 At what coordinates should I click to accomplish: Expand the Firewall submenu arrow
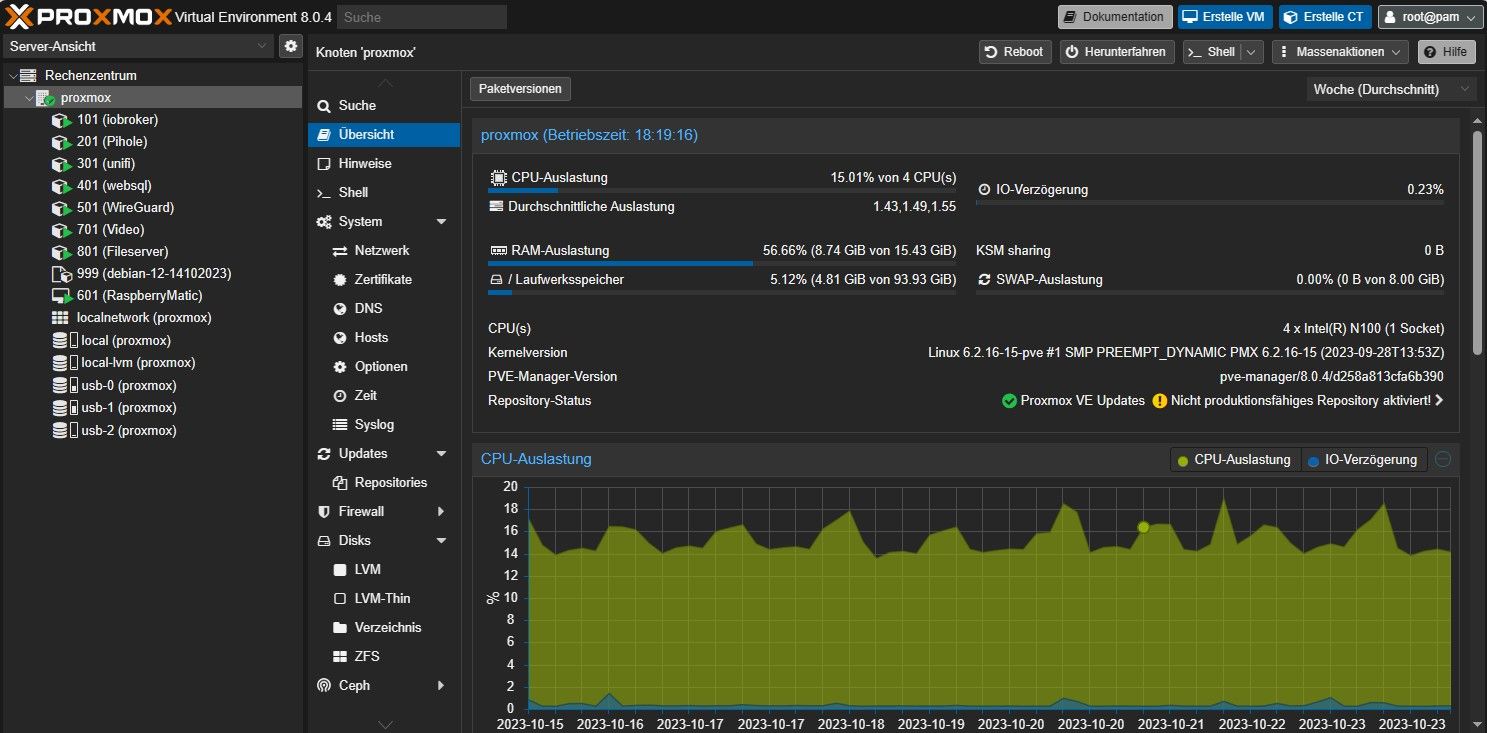tap(441, 512)
